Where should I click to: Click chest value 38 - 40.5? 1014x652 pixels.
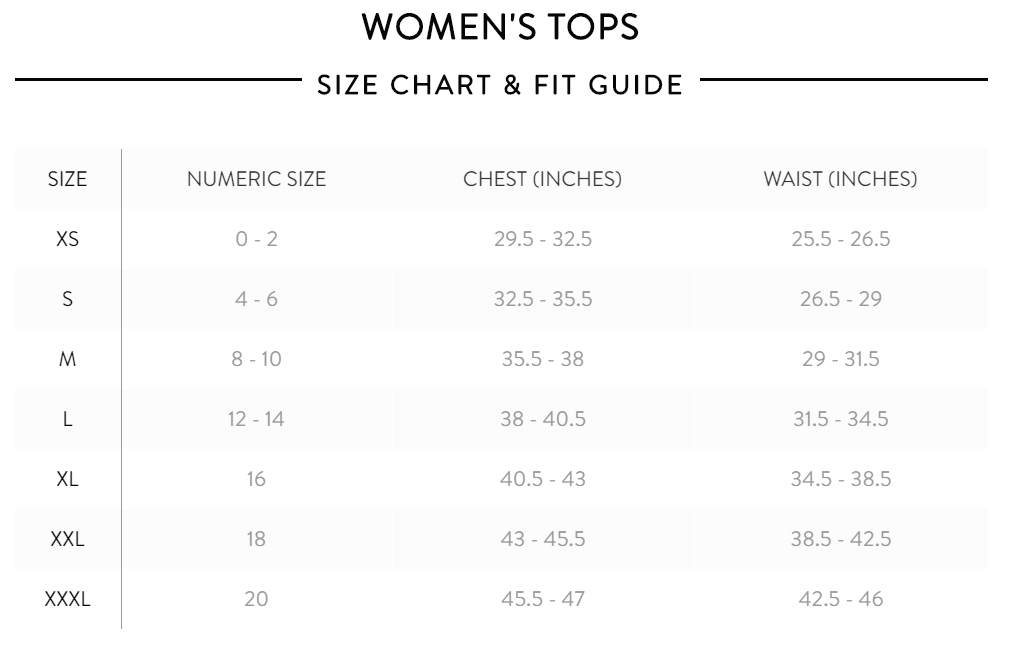(x=543, y=419)
